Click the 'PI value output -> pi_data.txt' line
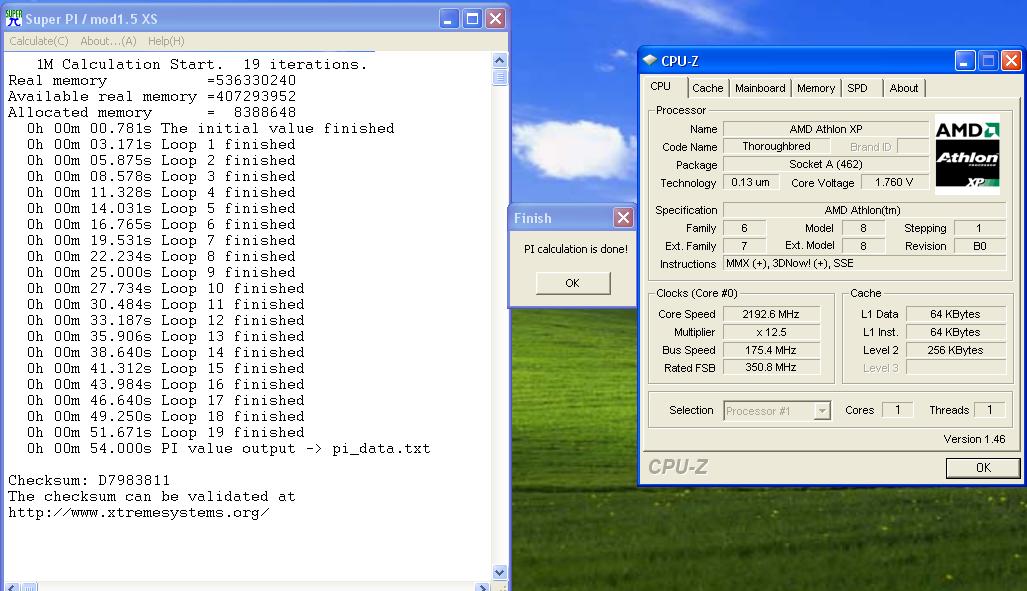The height and width of the screenshot is (591, 1027). coord(229,449)
